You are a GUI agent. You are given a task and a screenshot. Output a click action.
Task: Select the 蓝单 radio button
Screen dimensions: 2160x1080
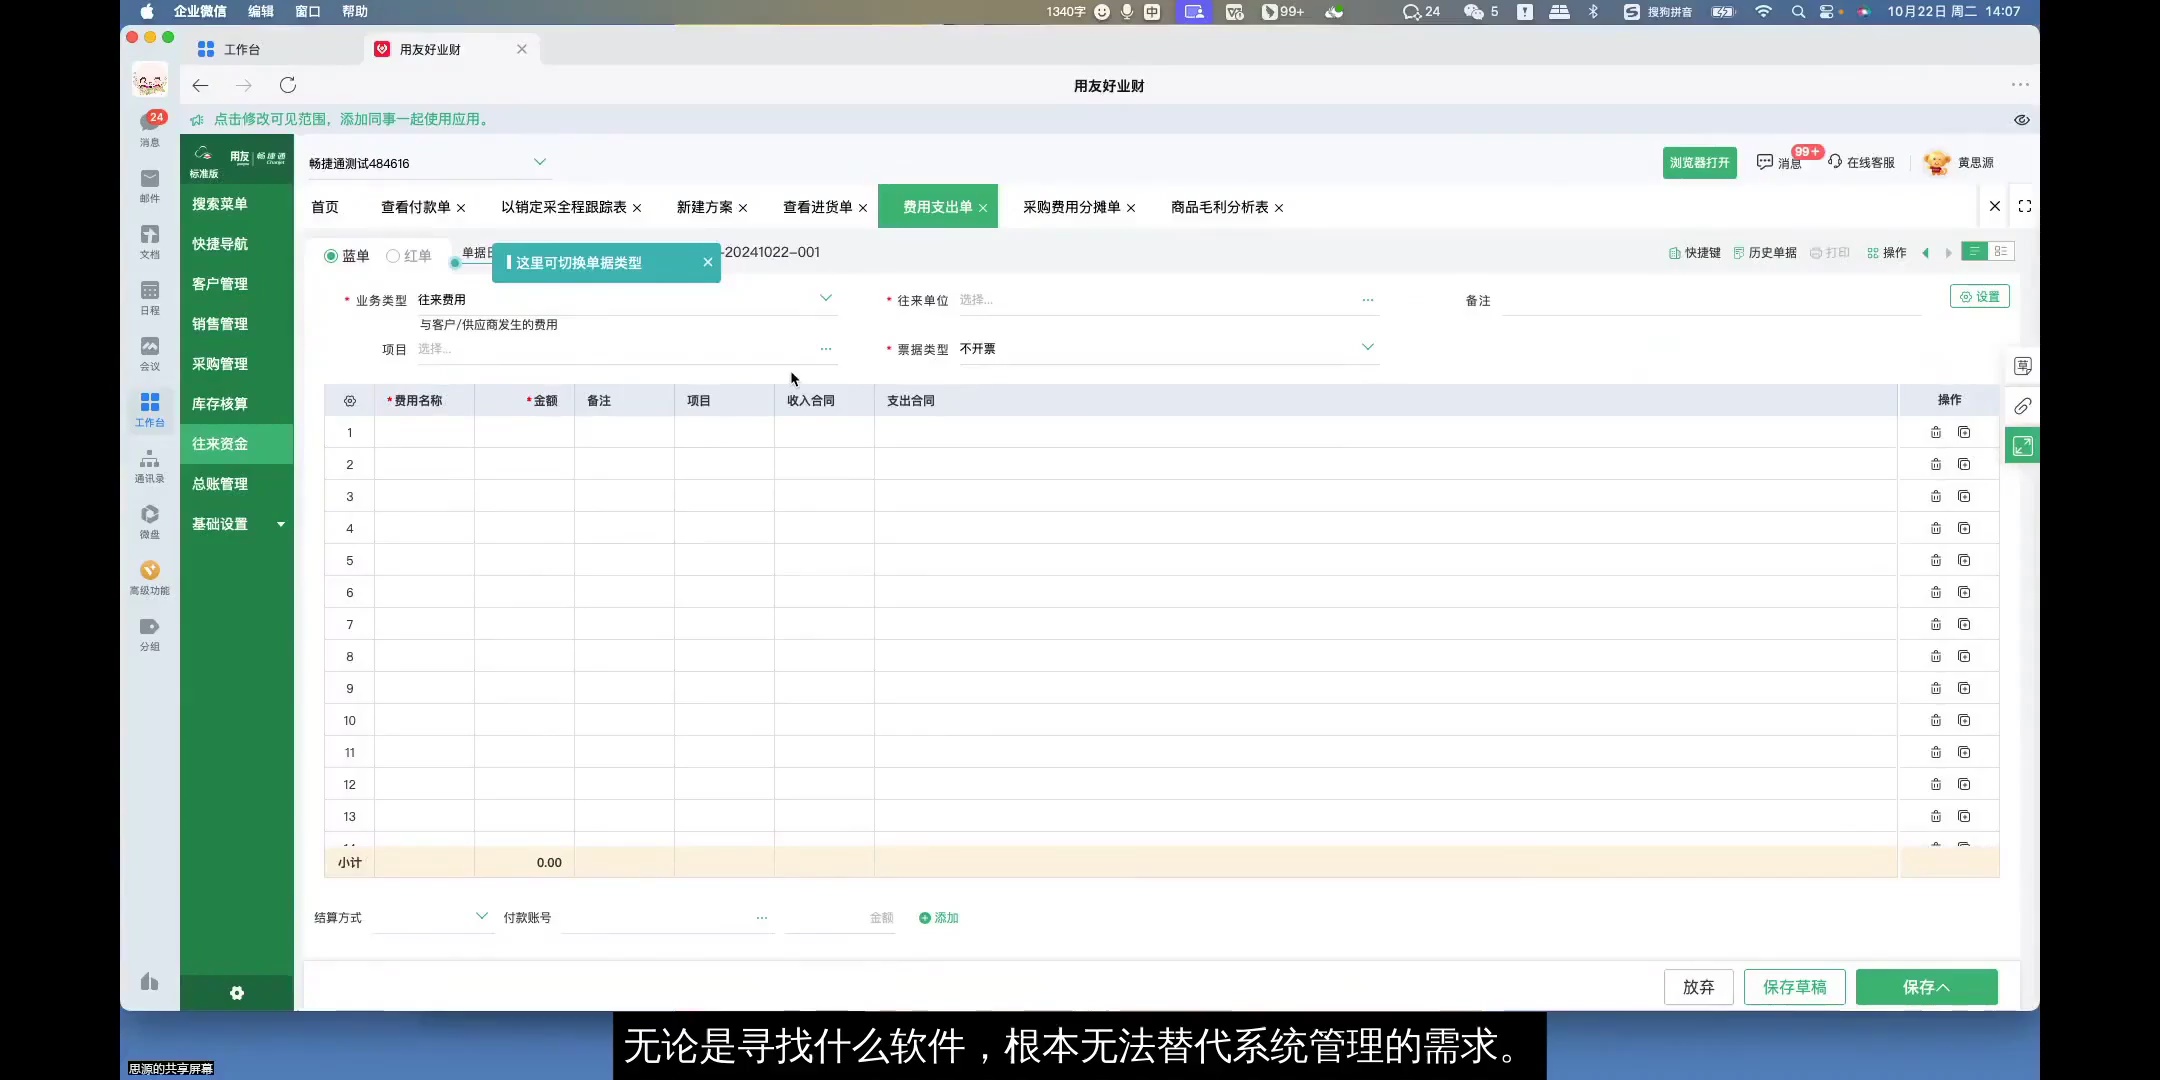coord(331,256)
